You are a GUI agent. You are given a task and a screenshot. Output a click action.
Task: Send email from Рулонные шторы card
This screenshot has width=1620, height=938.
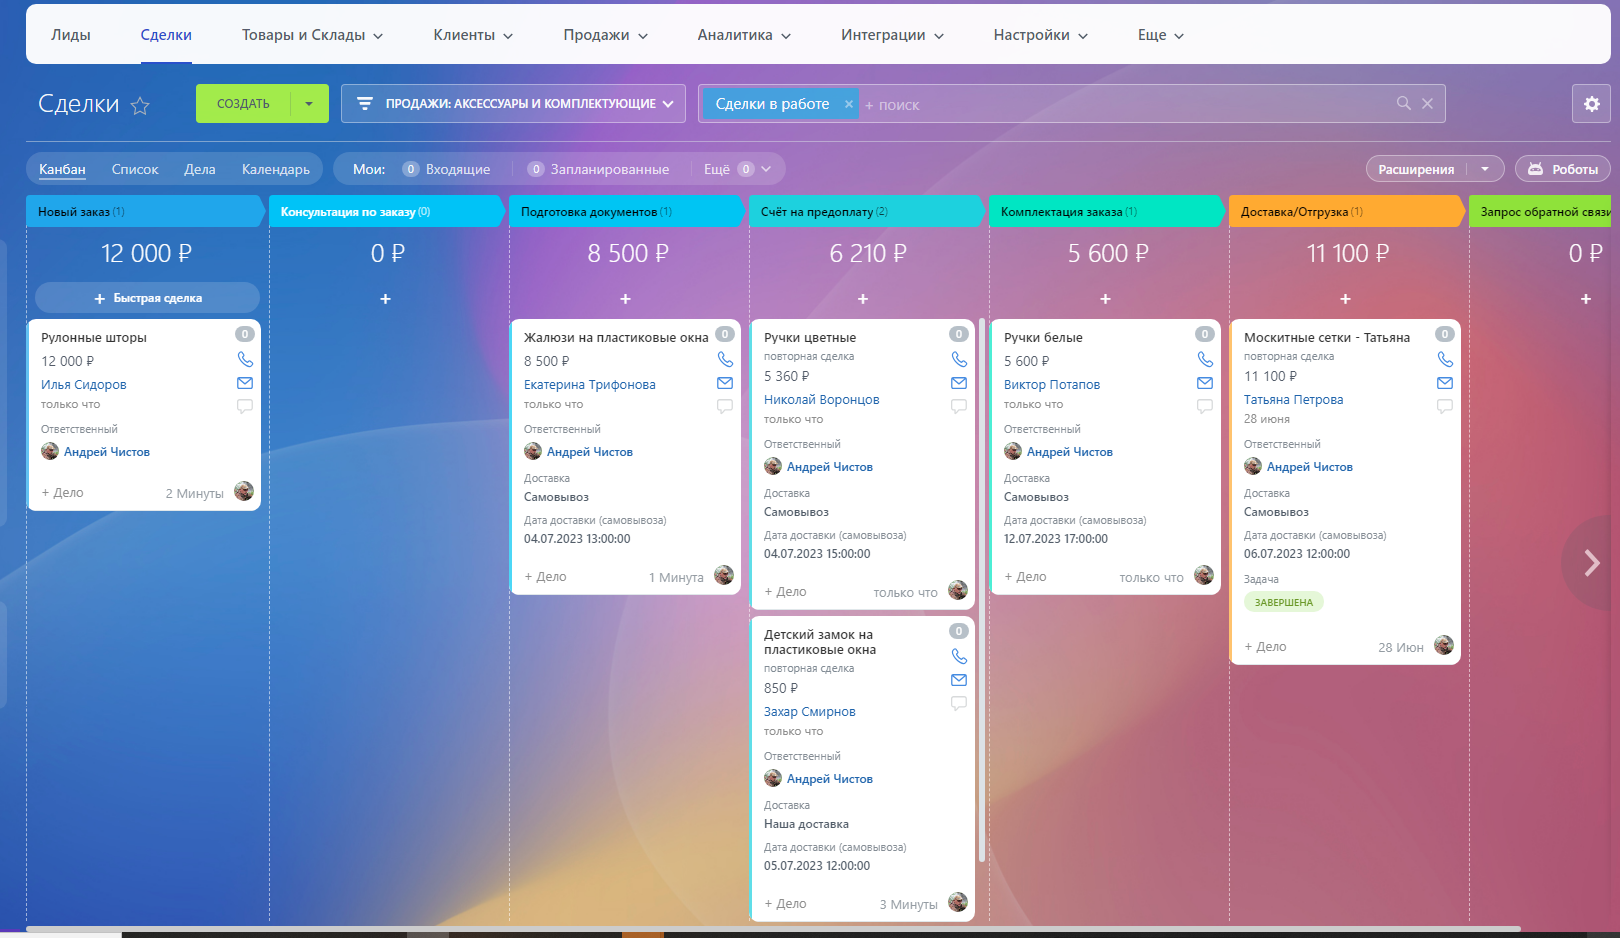pyautogui.click(x=245, y=383)
